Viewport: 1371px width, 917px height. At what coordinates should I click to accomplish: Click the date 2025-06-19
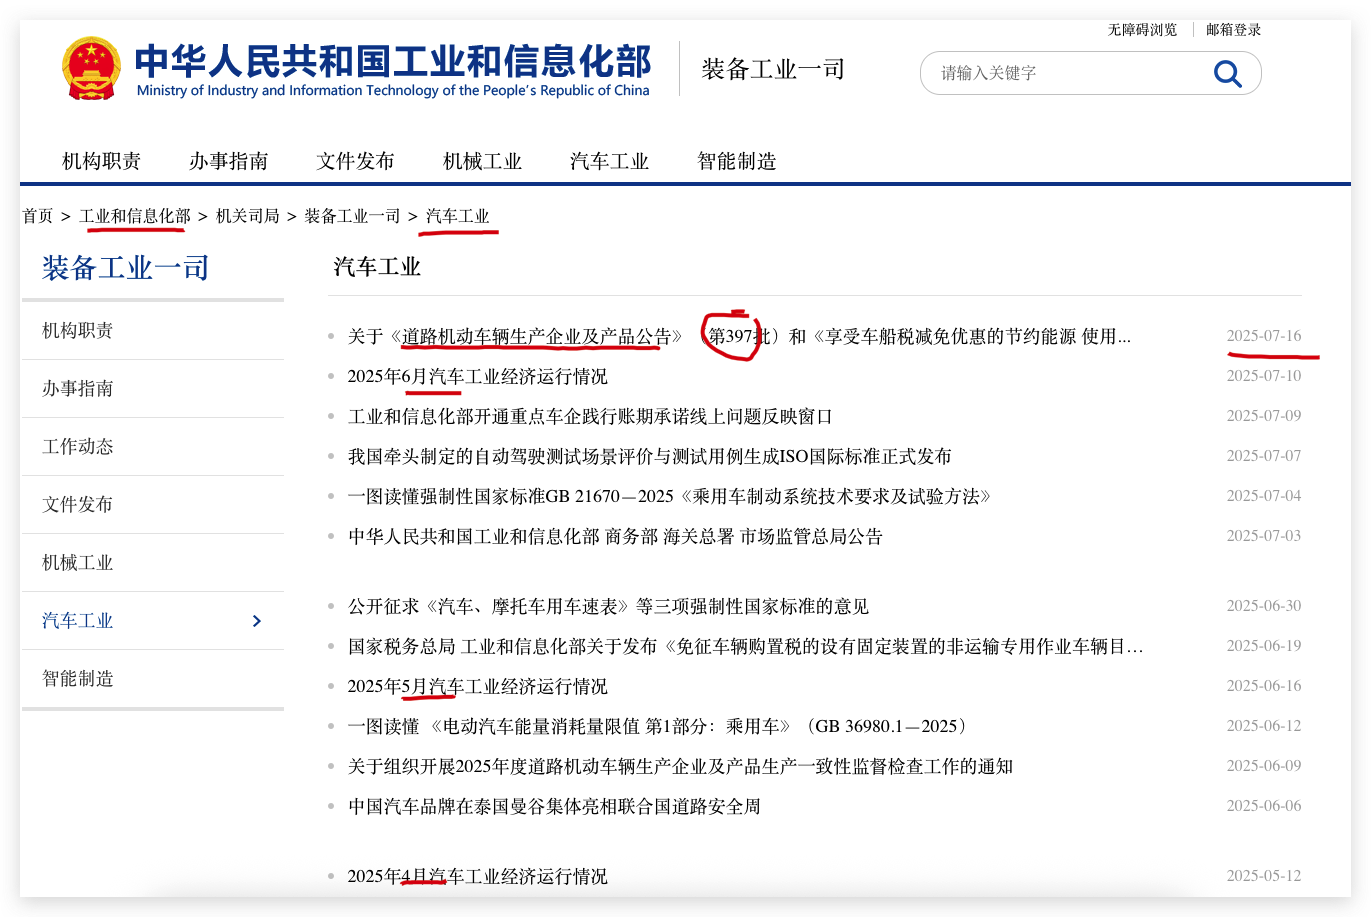[x=1264, y=646]
